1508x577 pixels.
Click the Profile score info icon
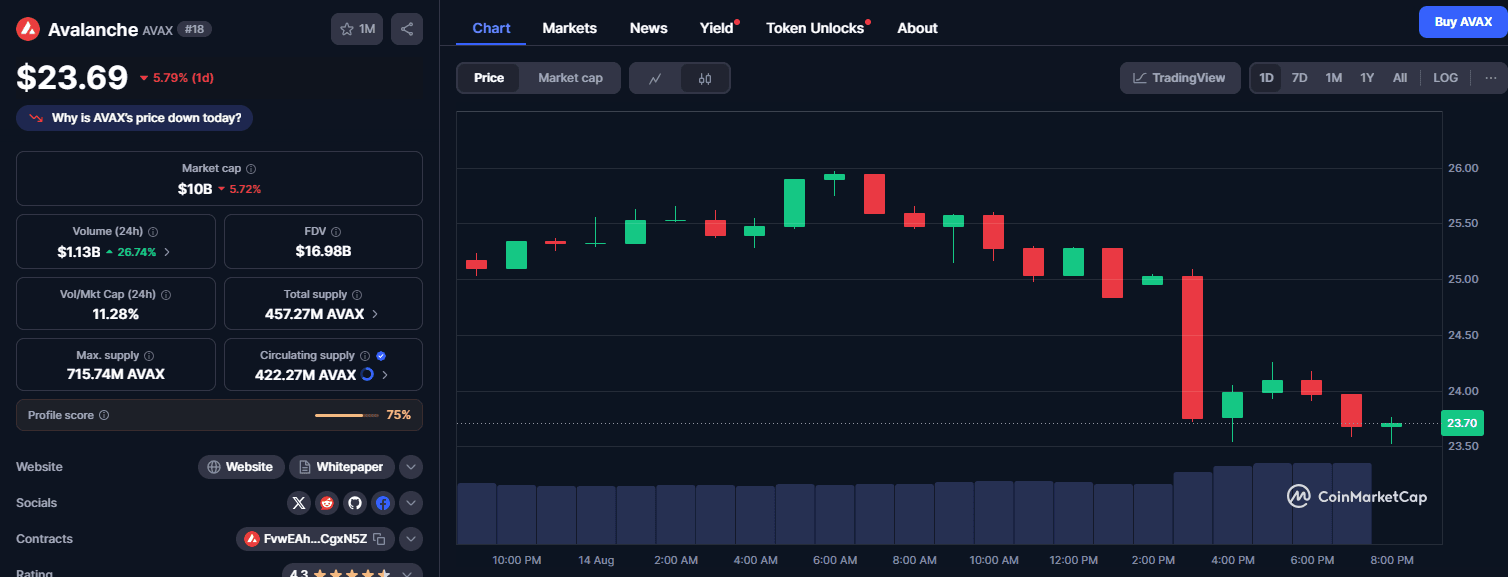[104, 415]
